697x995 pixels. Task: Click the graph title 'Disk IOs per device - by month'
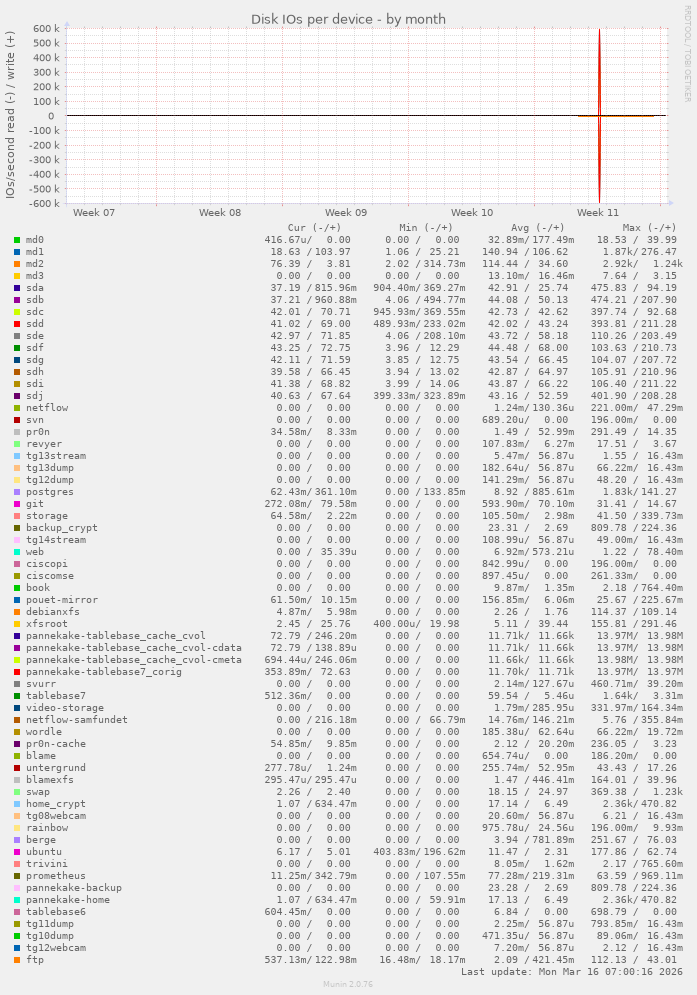click(348, 19)
